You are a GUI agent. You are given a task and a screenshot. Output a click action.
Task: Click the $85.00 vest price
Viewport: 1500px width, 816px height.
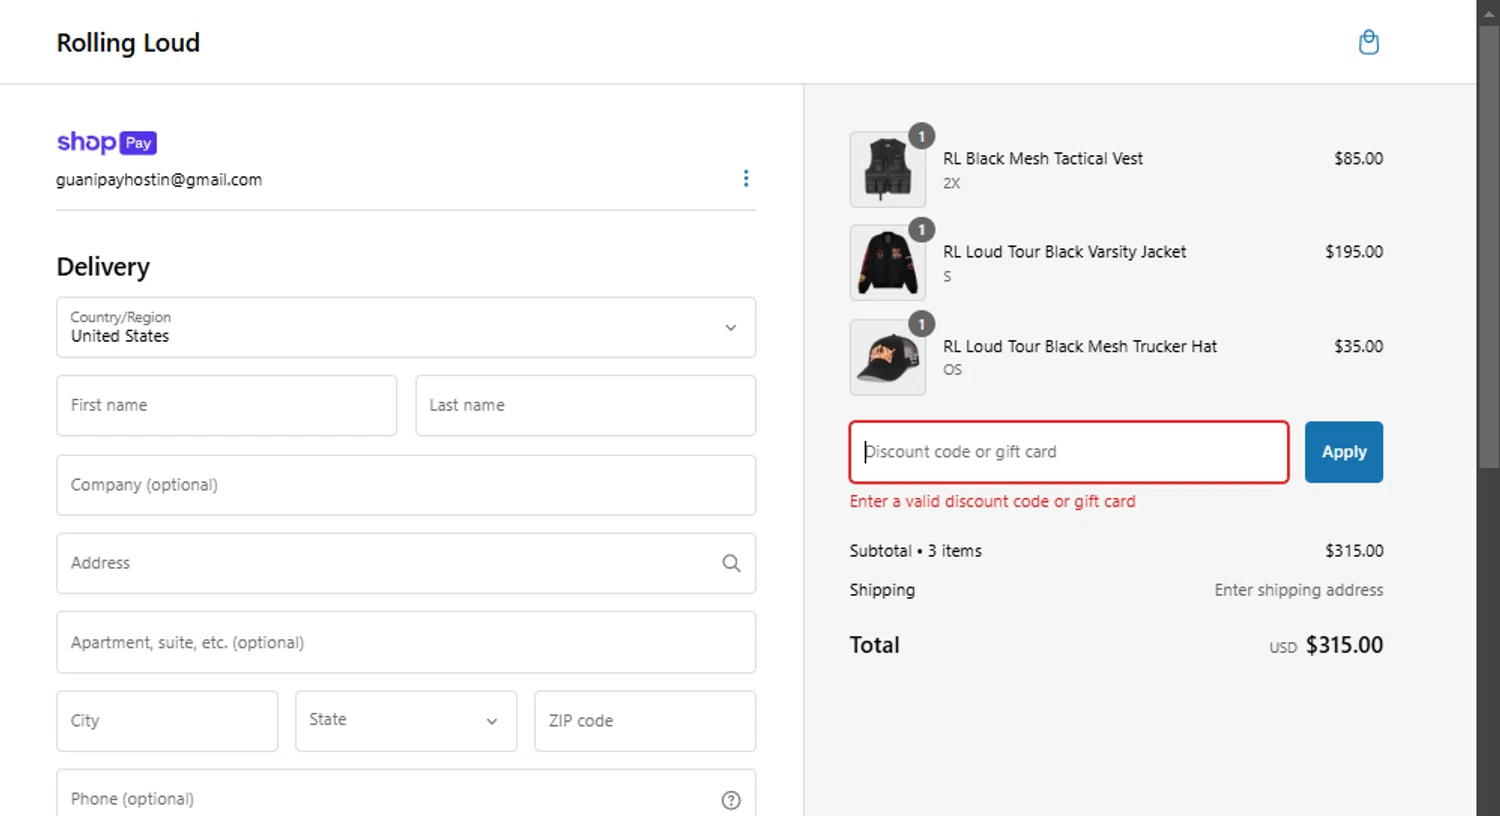[x=1358, y=158]
